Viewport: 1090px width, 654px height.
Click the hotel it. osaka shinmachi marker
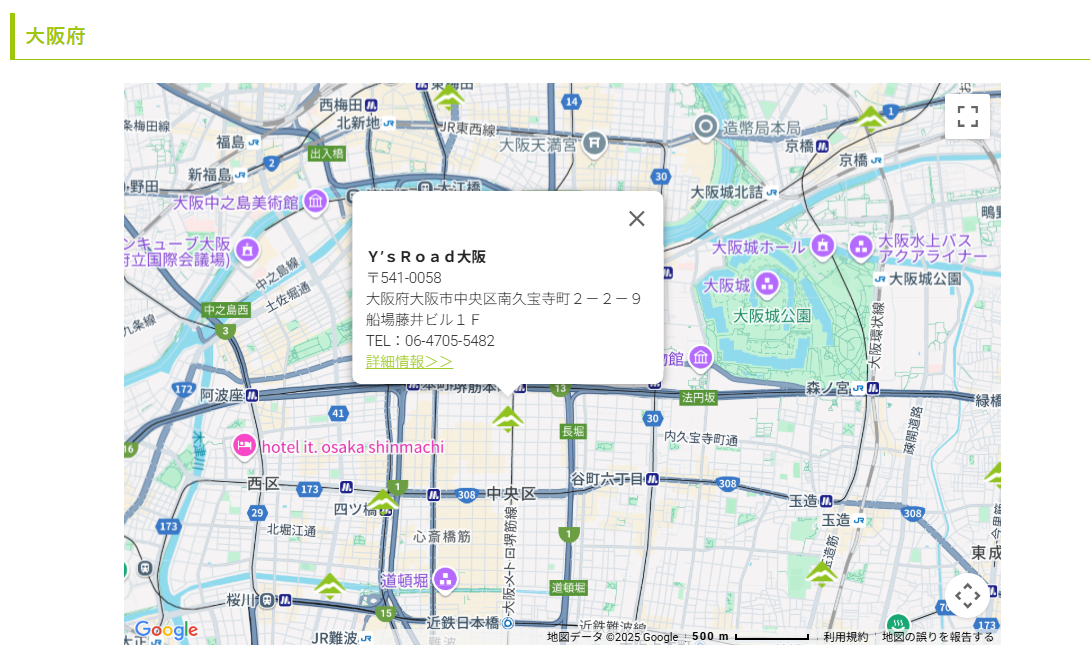pos(244,446)
